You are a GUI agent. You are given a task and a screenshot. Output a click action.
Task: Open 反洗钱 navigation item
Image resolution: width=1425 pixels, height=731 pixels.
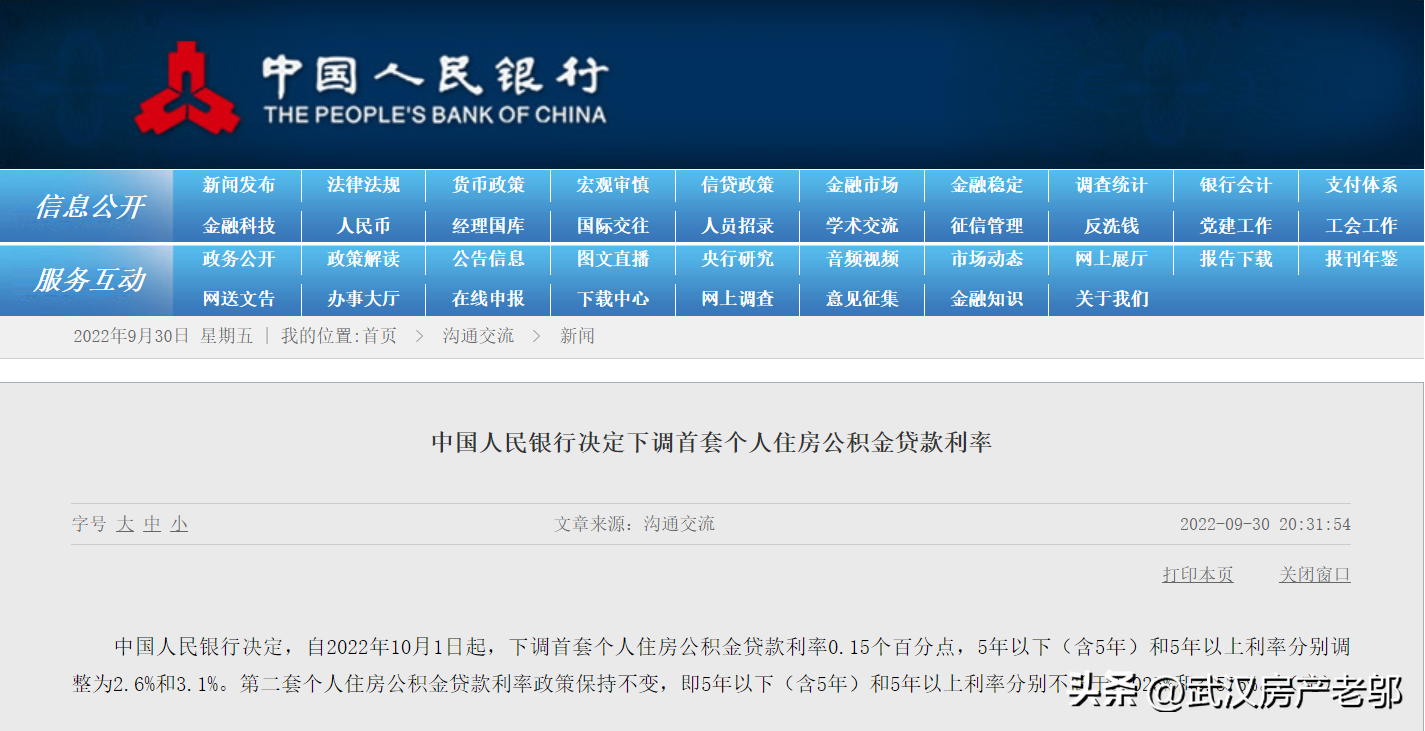1112,226
